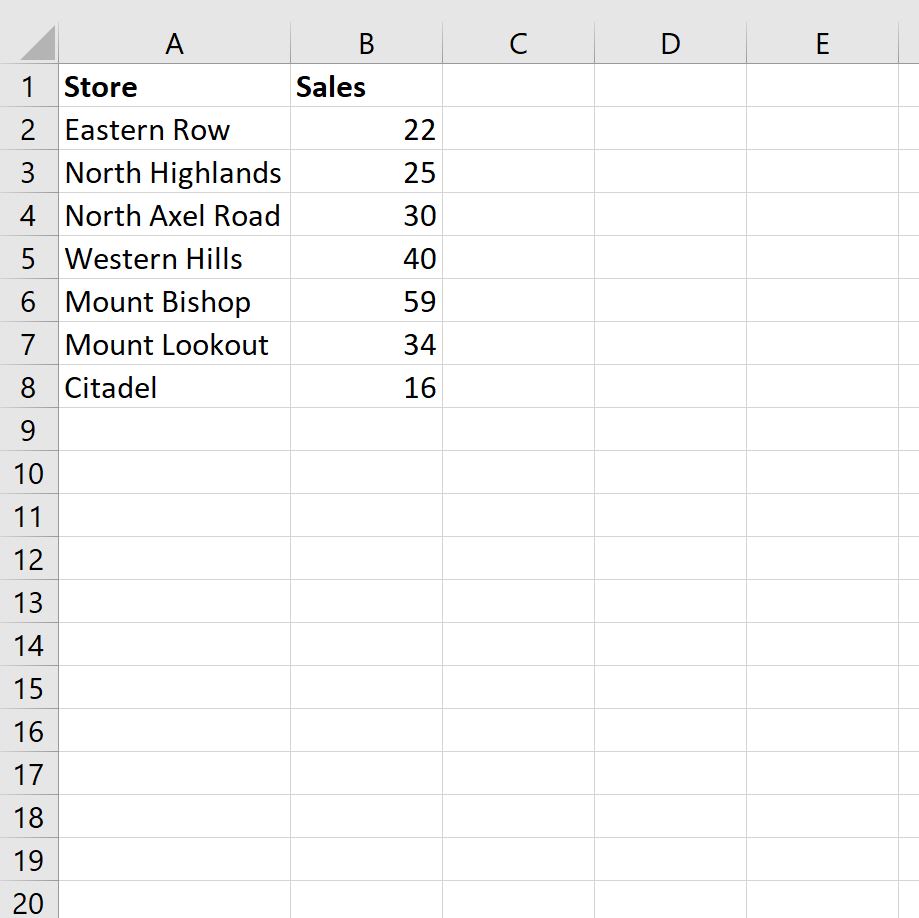Select the Mount Bishop cell
The image size is (919, 918).
174,301
